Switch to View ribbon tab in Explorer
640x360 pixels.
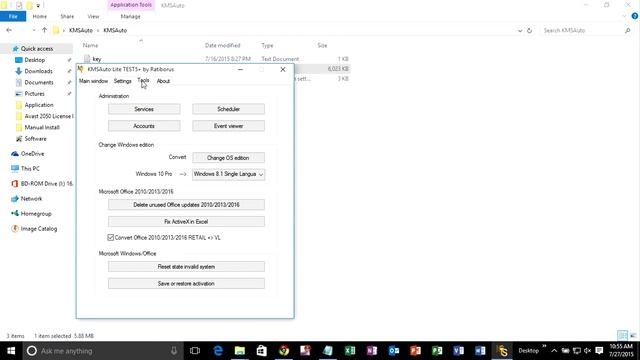(93, 16)
